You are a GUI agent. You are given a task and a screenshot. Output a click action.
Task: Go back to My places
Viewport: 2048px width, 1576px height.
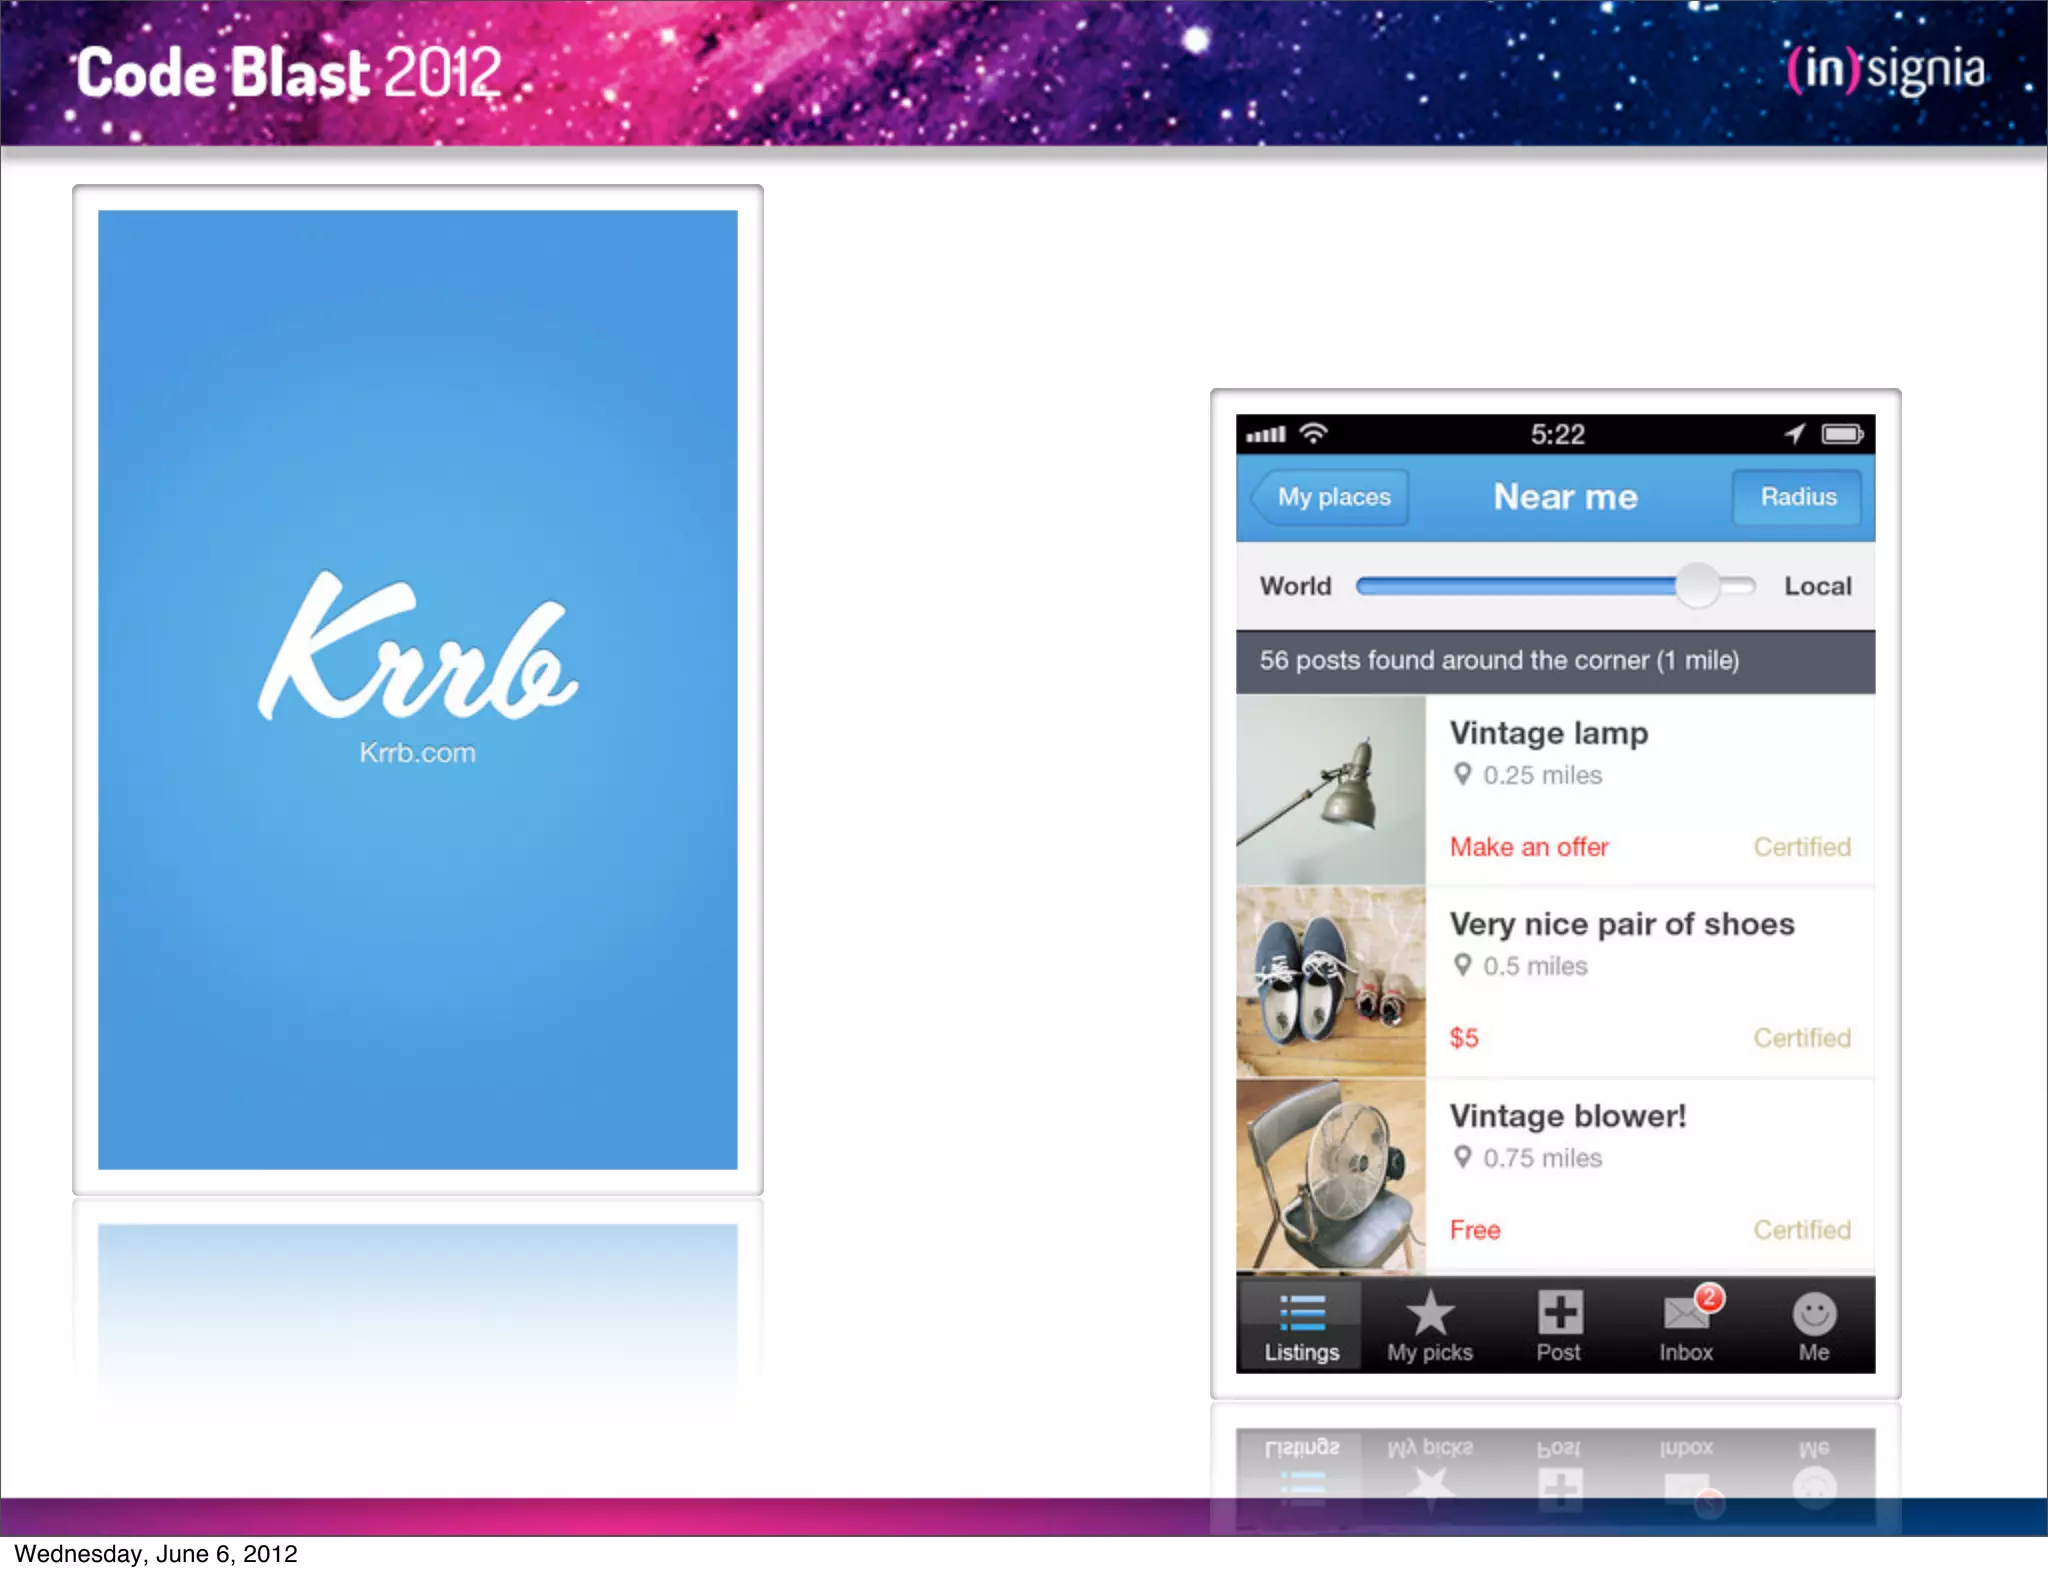coord(1330,497)
